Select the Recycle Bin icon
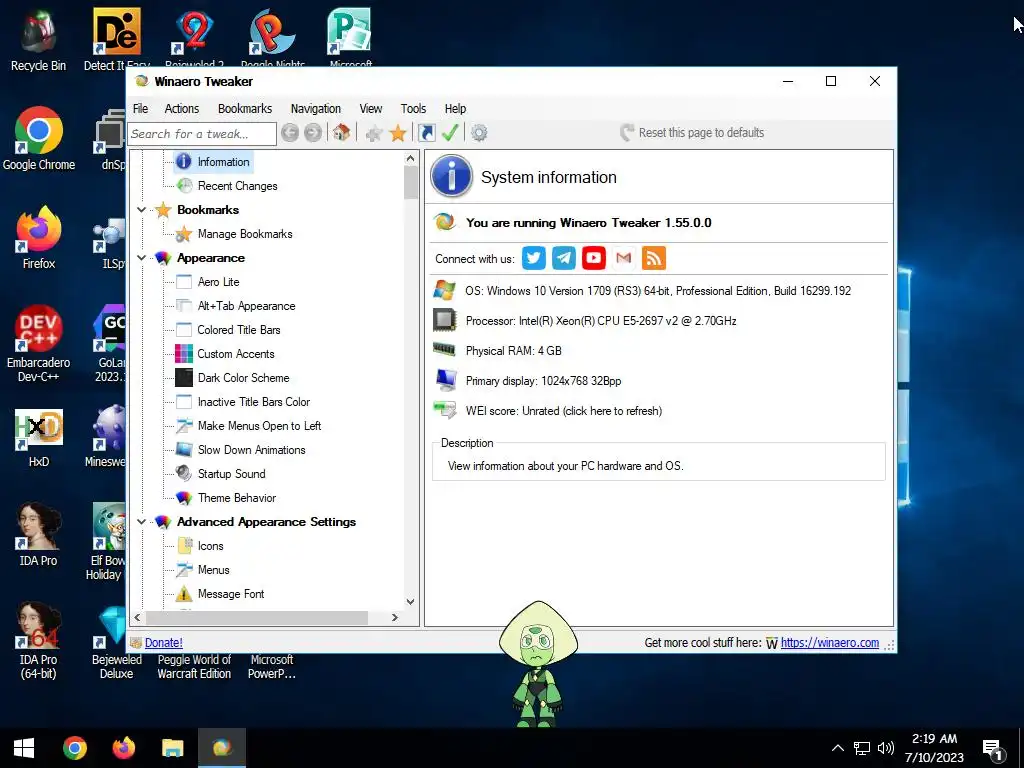Screen dimensions: 1024x768 click(x=39, y=40)
